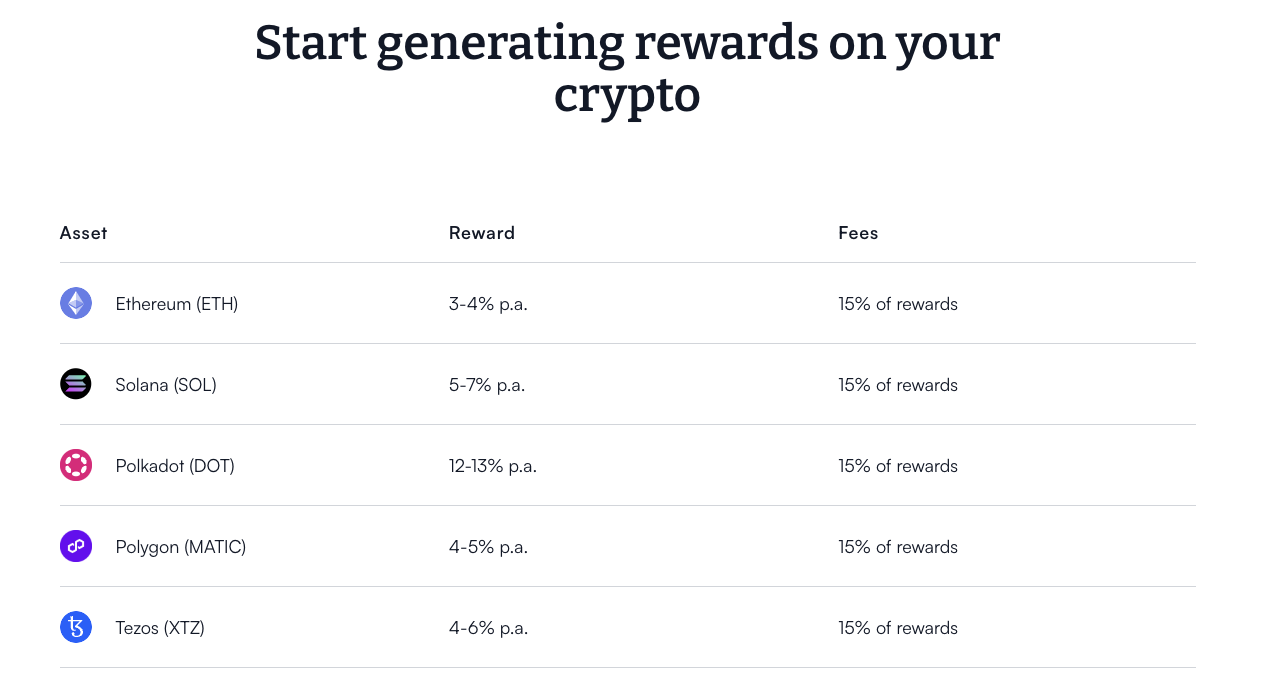Click the 3-4% p.a. reward for Ethereum
1264x687 pixels.
[x=488, y=304]
